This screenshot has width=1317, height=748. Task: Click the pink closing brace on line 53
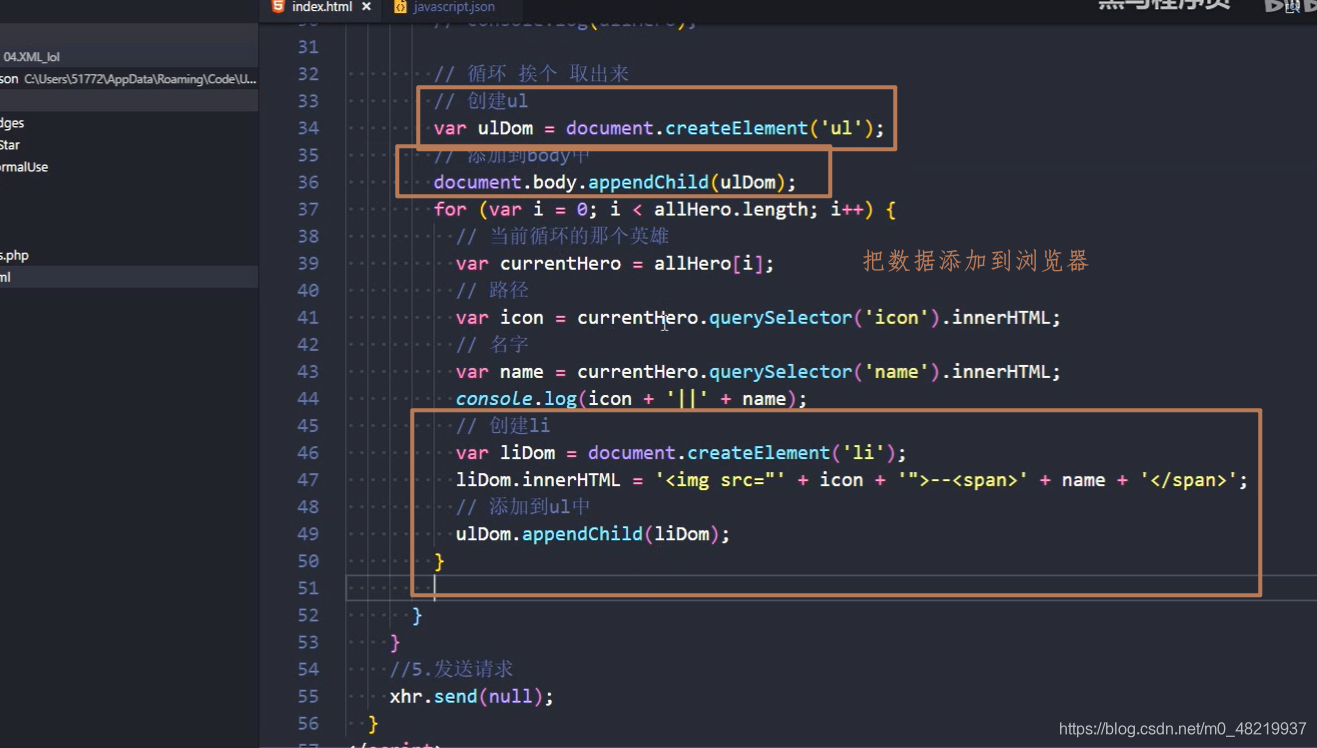[395, 642]
